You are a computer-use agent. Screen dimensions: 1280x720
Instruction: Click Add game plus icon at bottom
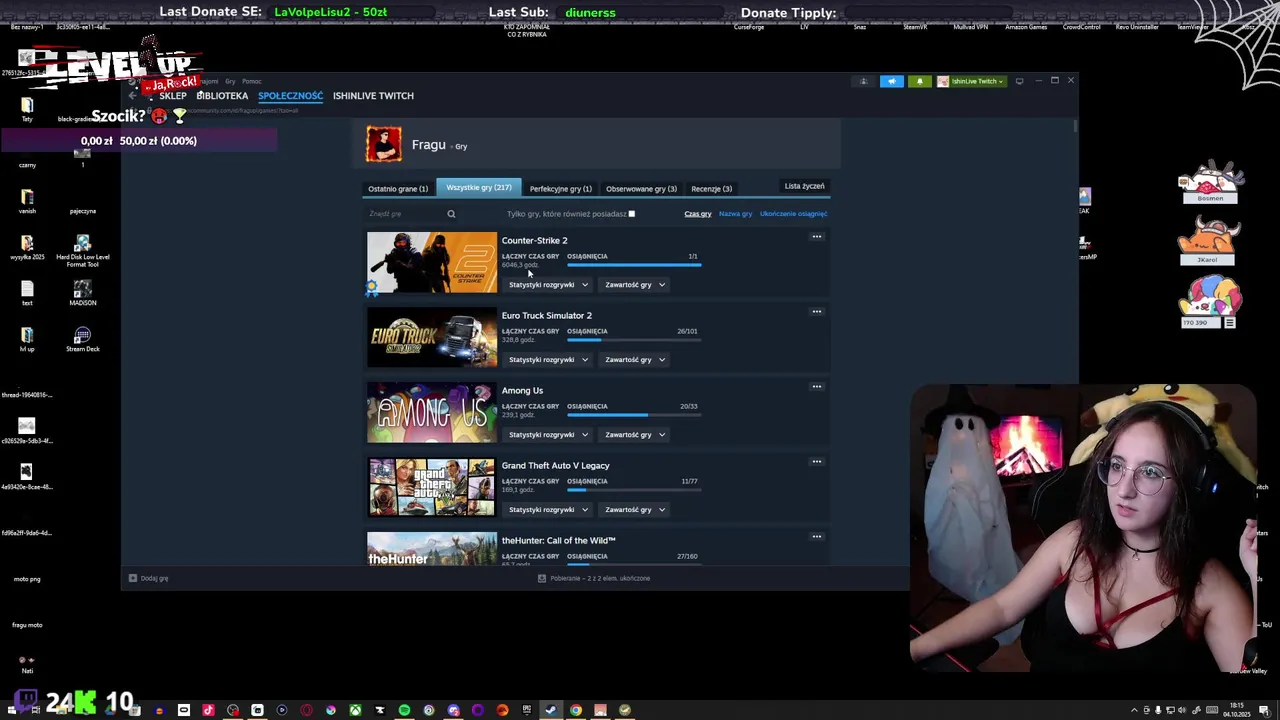click(x=132, y=578)
